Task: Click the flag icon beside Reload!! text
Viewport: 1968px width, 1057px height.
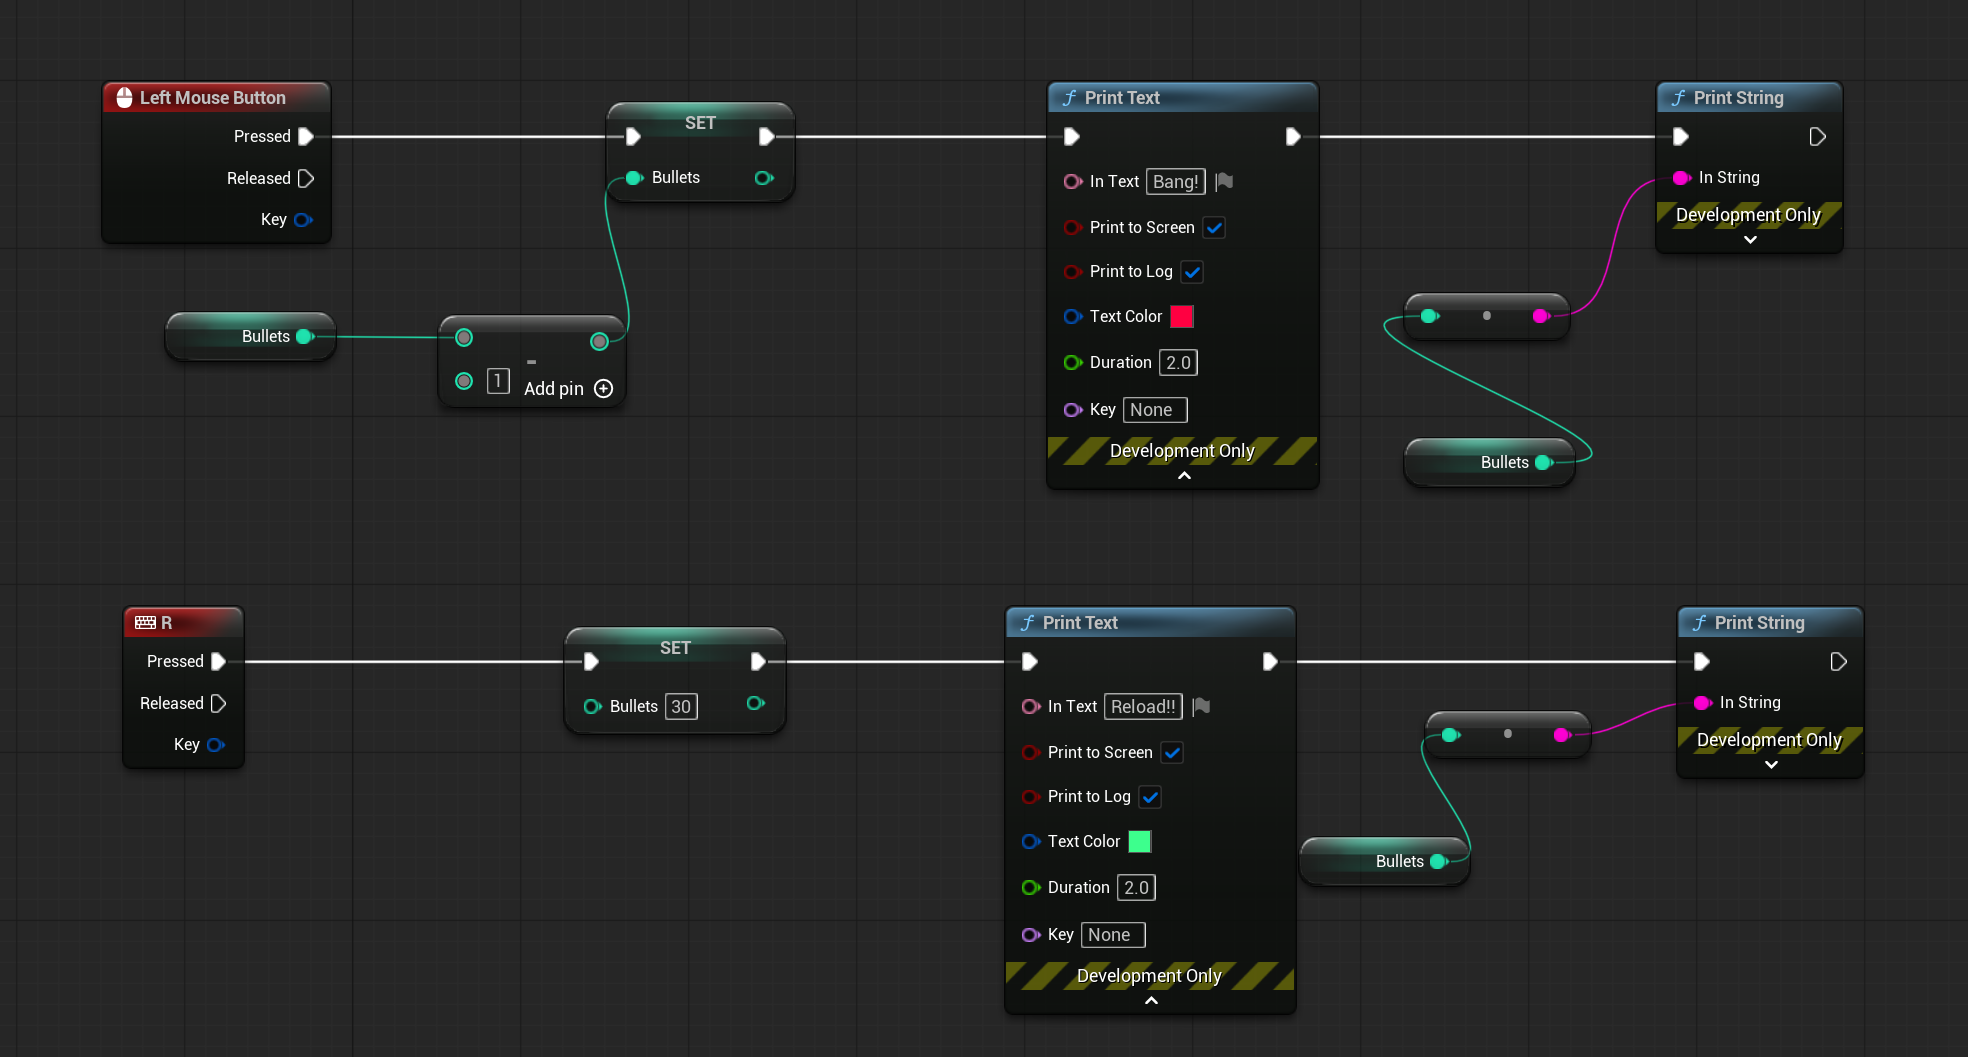Action: 1202,706
